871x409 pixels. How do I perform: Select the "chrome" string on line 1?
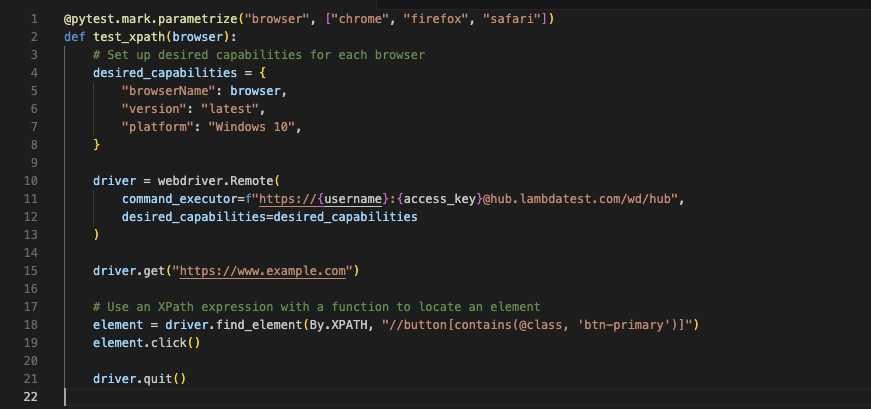tap(362, 19)
